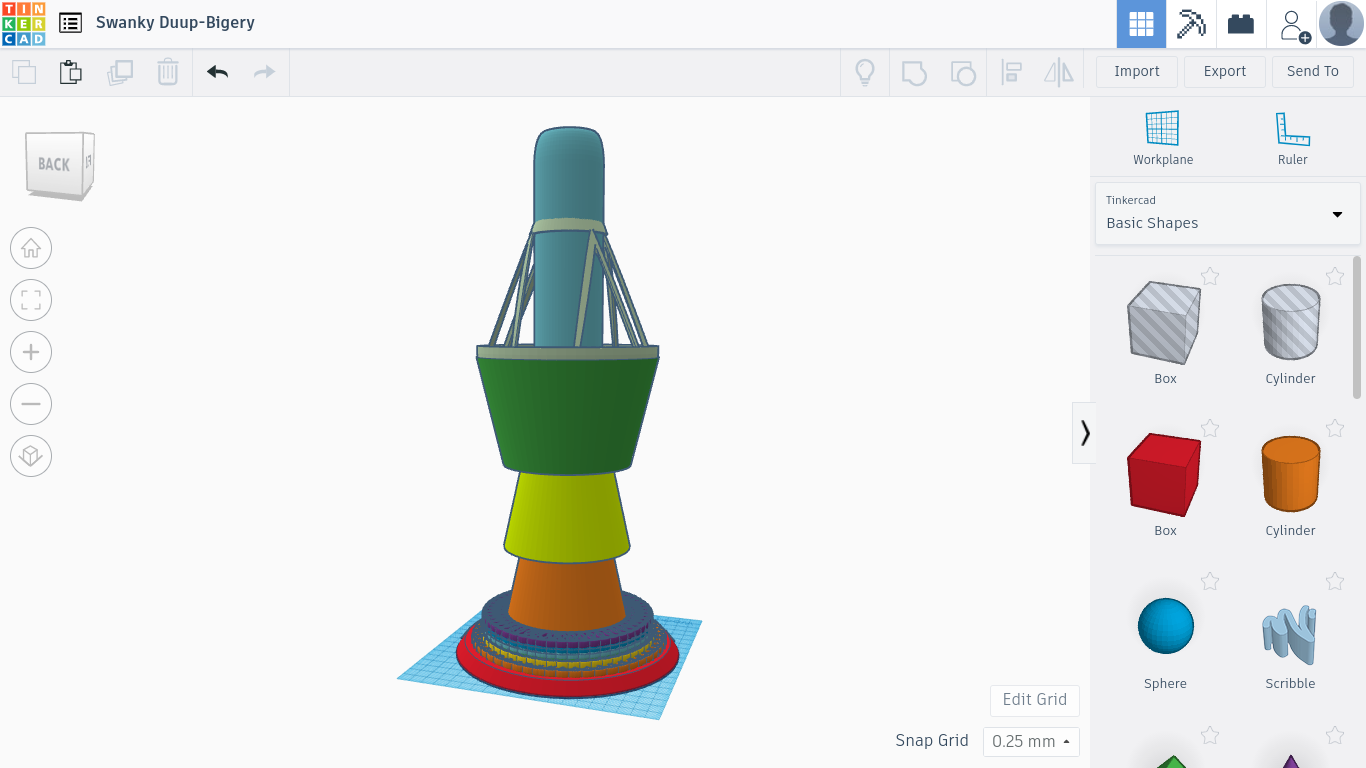Open the designs list icon
The image size is (1366, 768).
pyautogui.click(x=70, y=23)
